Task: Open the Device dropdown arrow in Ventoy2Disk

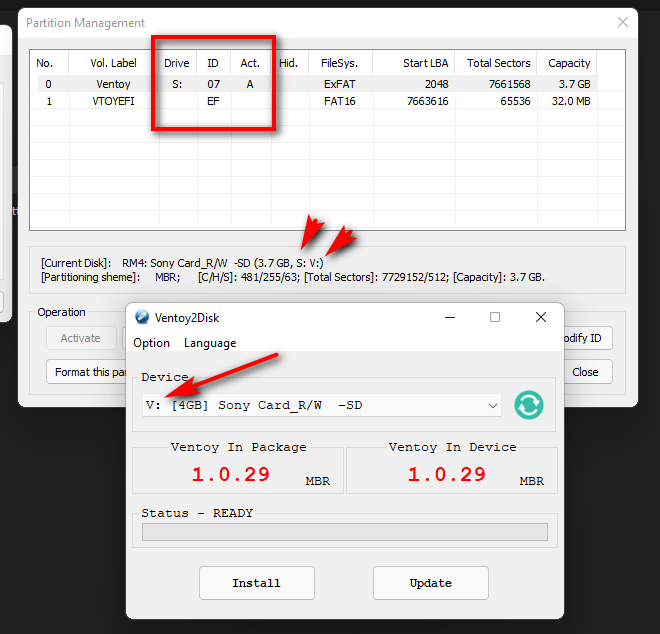Action: 492,405
